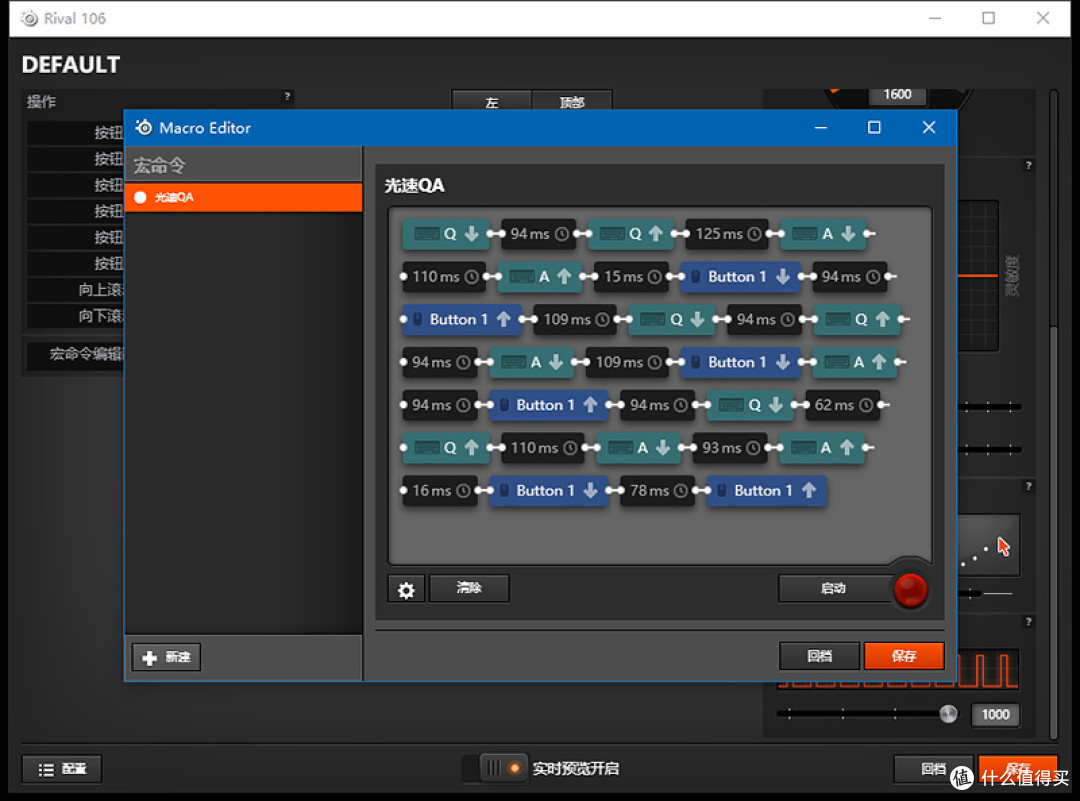The height and width of the screenshot is (801, 1080).
Task: Close the Macro Editor window
Action: [928, 127]
